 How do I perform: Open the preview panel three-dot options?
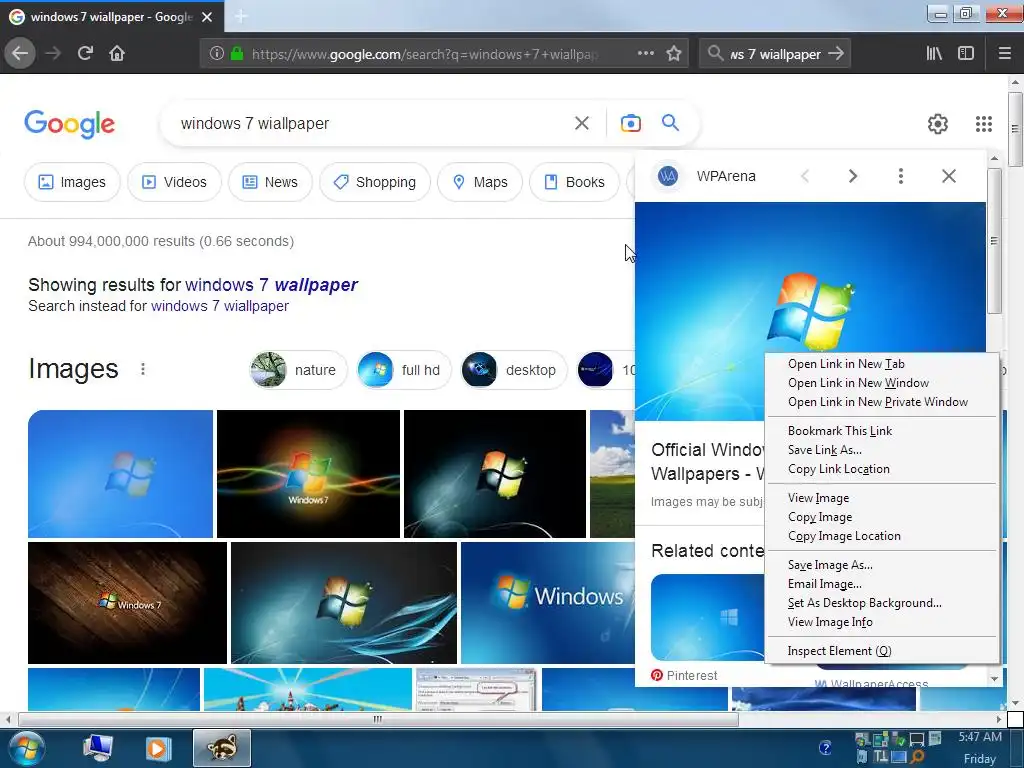901,176
